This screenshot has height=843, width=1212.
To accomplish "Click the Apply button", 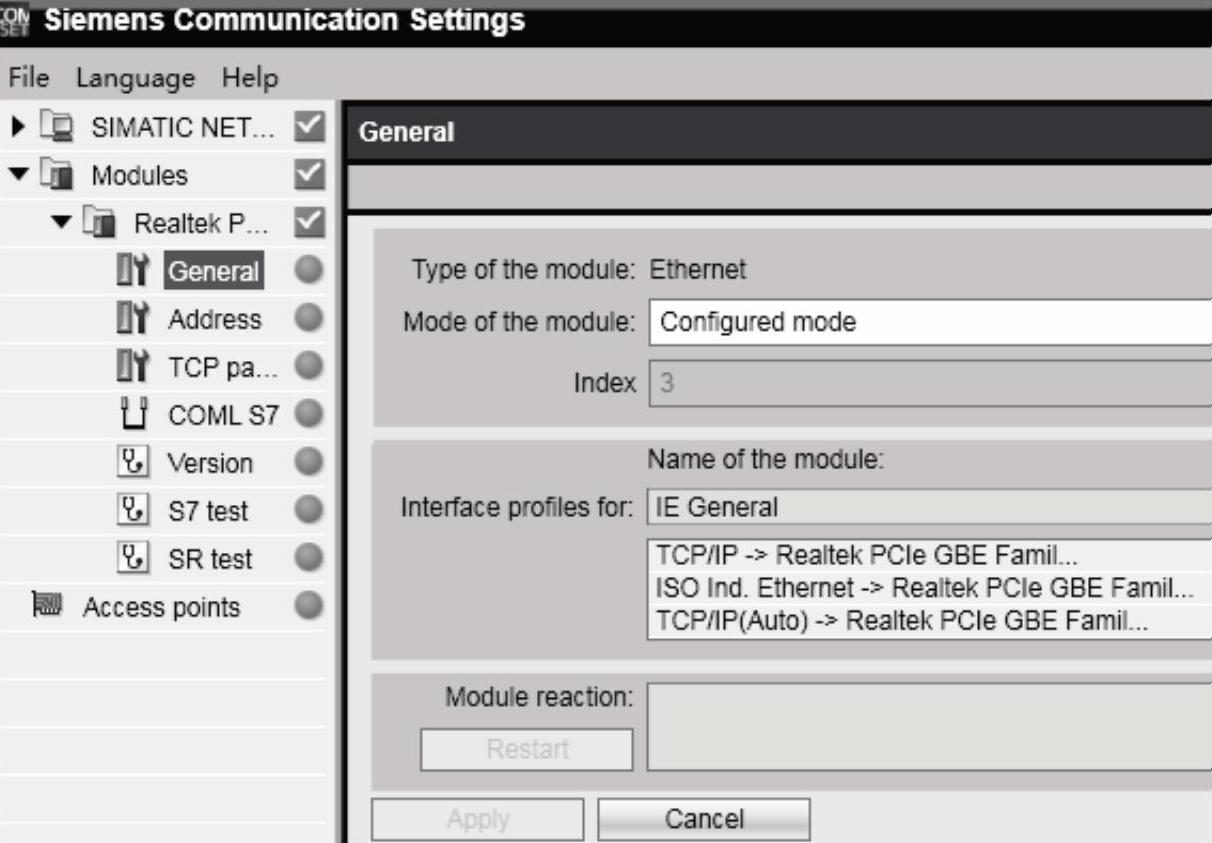I will 478,820.
